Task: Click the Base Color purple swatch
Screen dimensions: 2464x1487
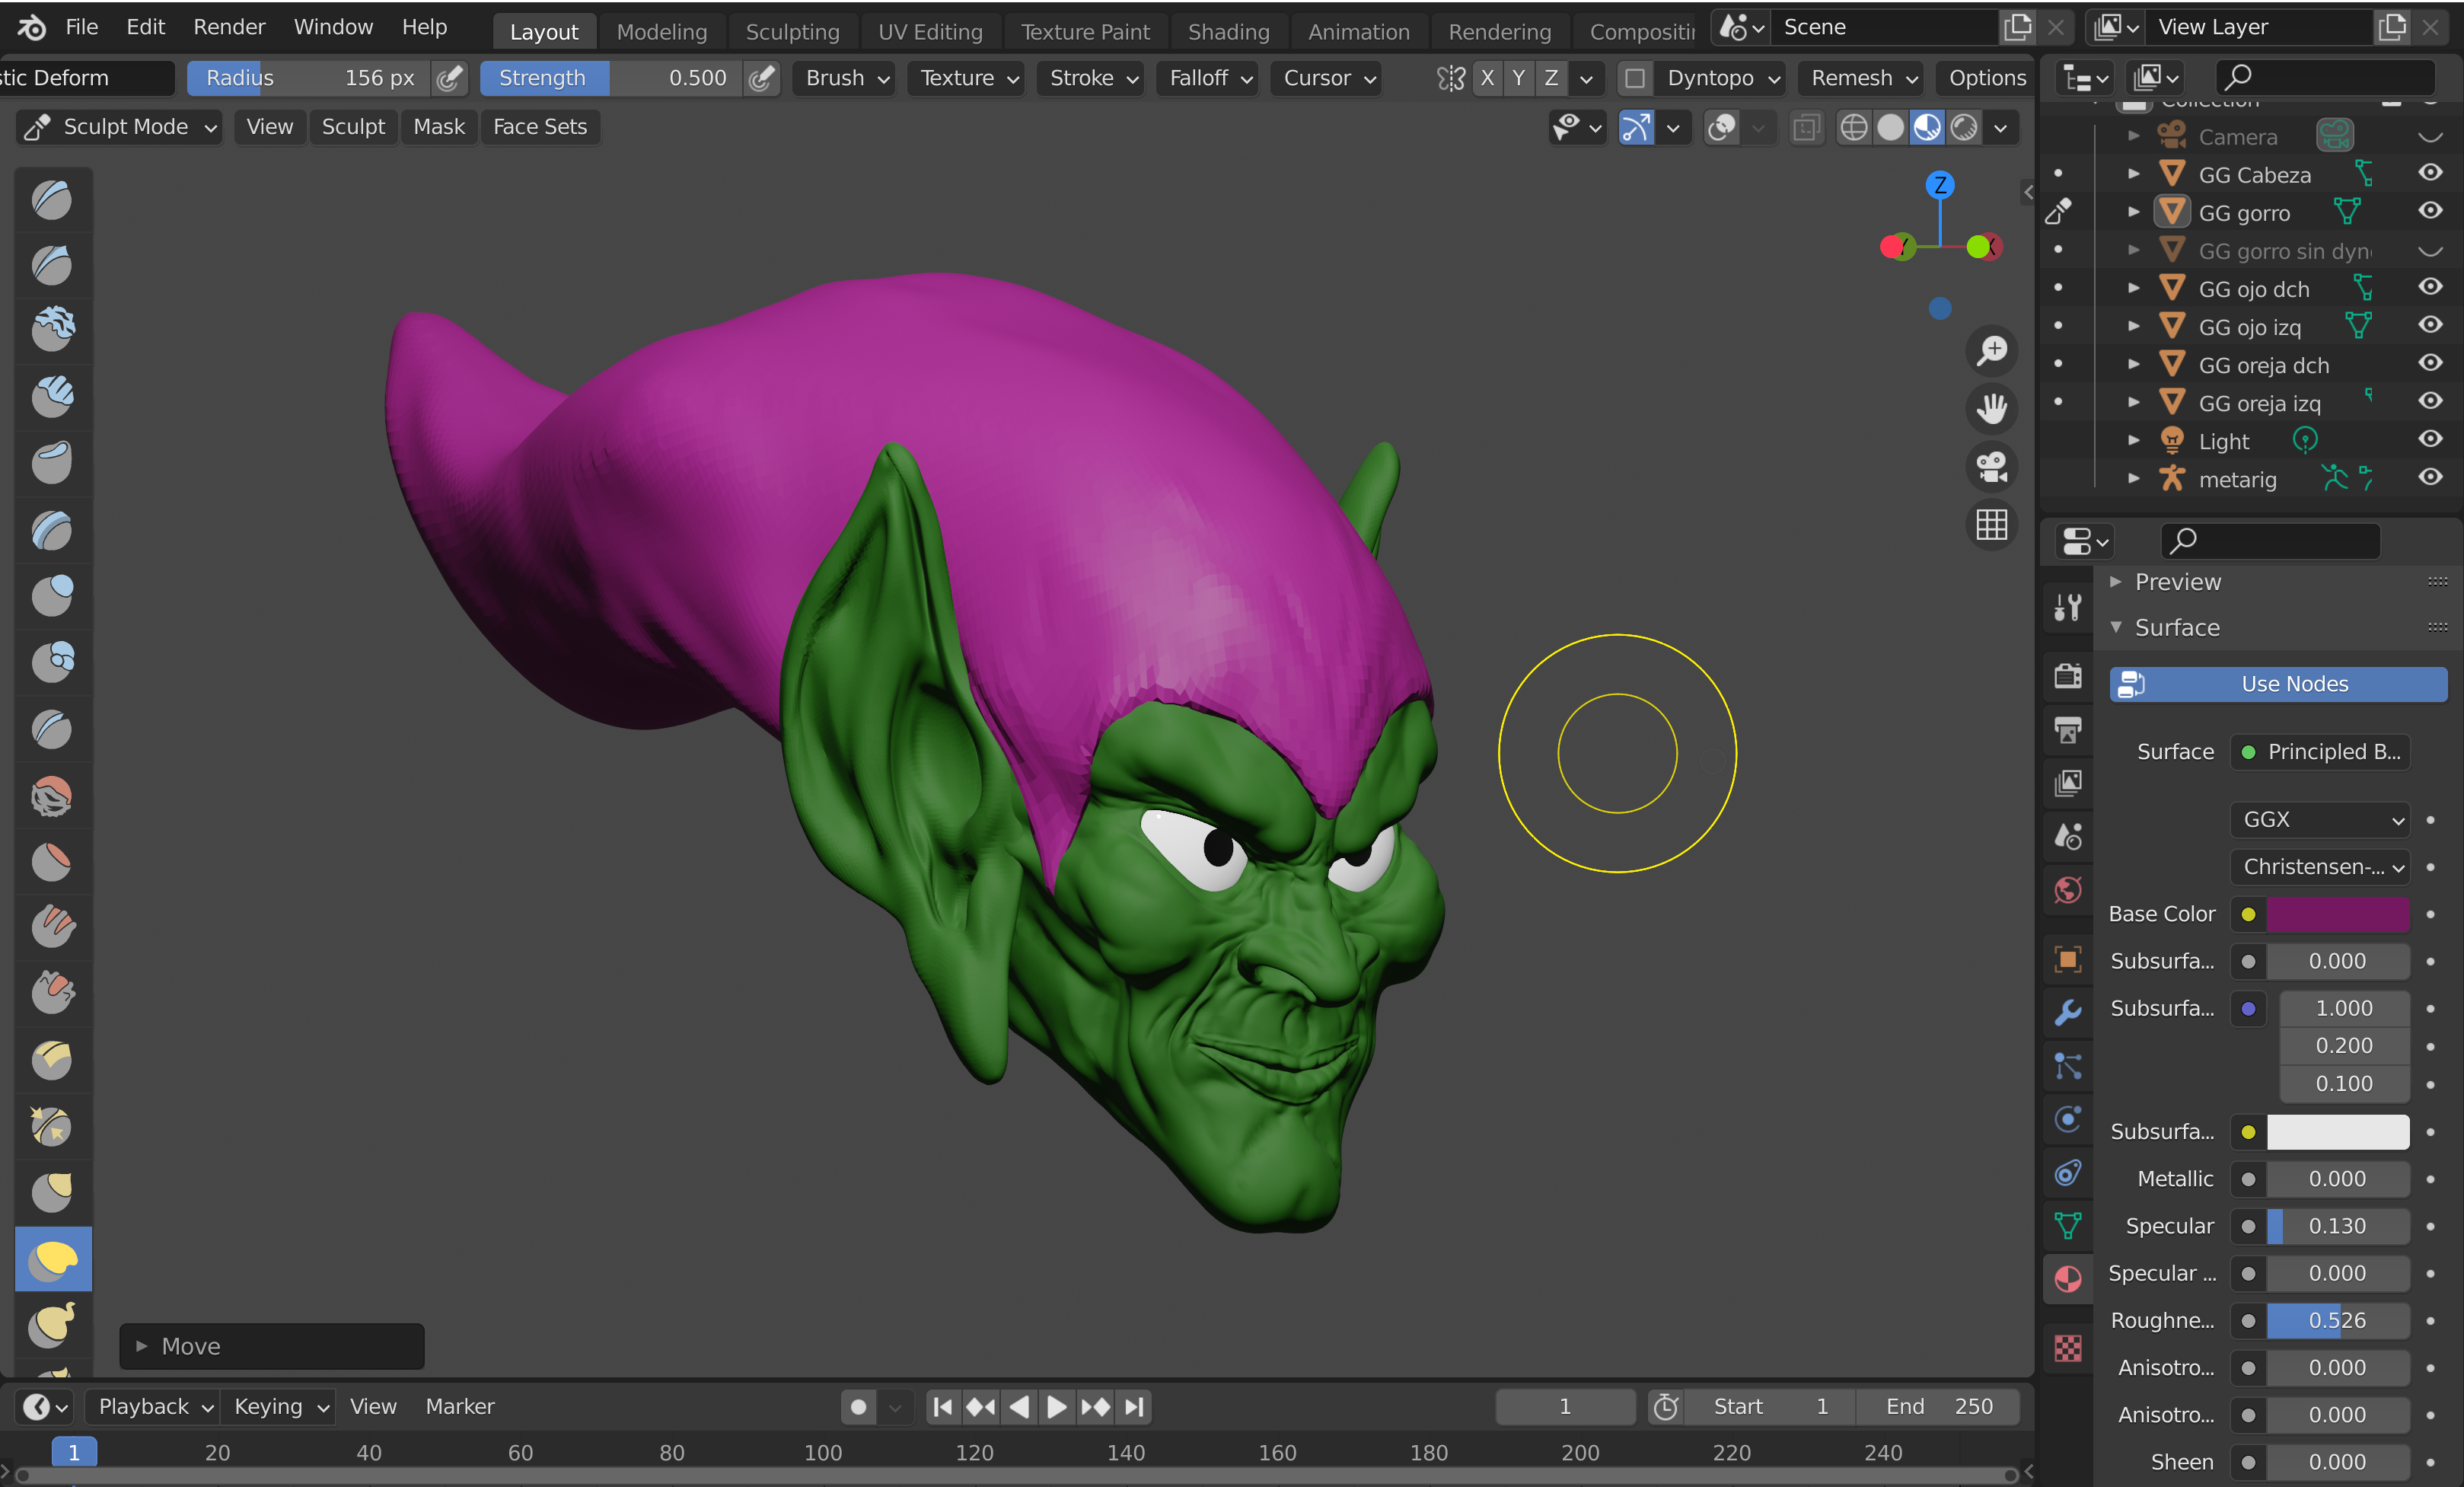Action: [2337, 914]
